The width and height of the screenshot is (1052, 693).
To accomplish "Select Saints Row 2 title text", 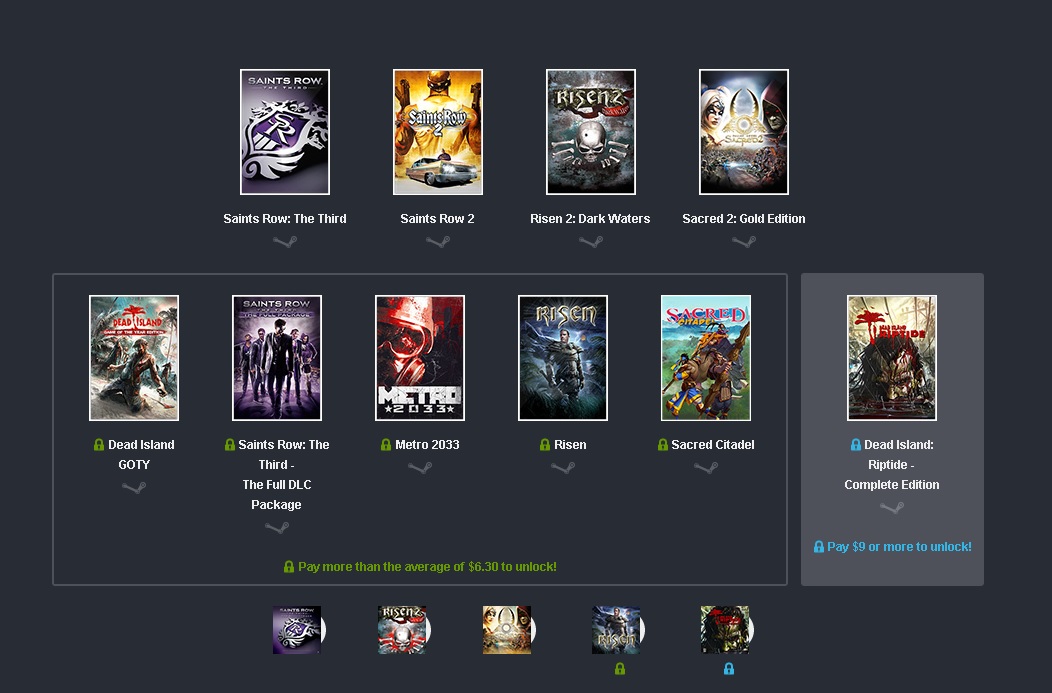I will click(437, 219).
